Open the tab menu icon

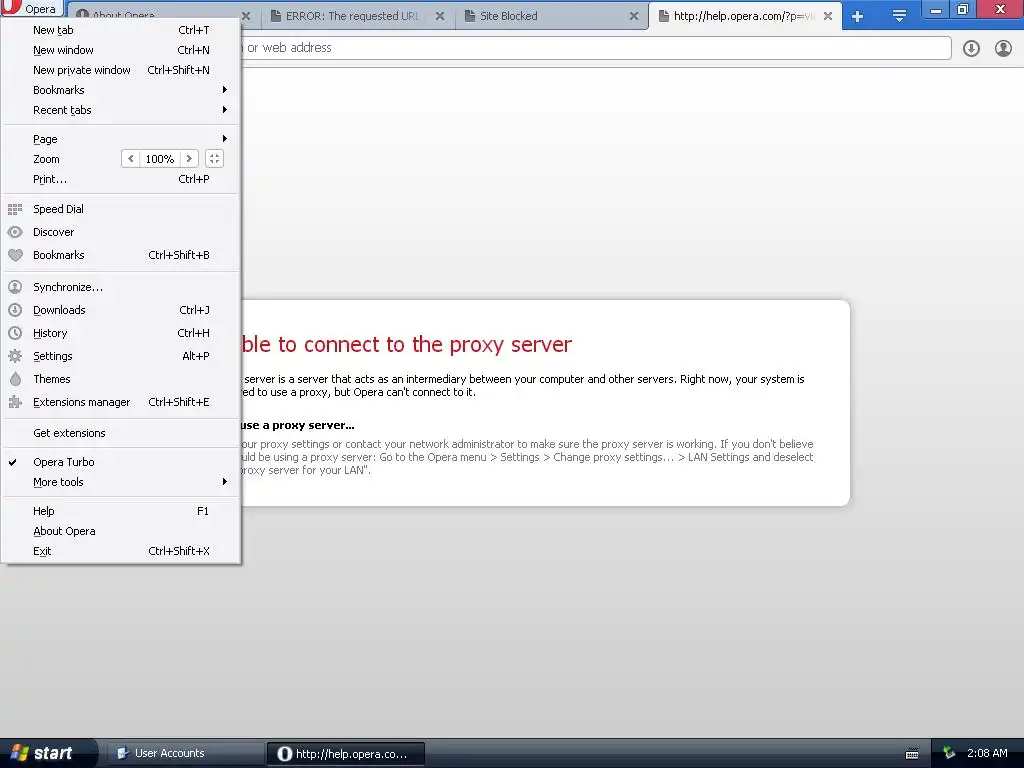(x=899, y=16)
